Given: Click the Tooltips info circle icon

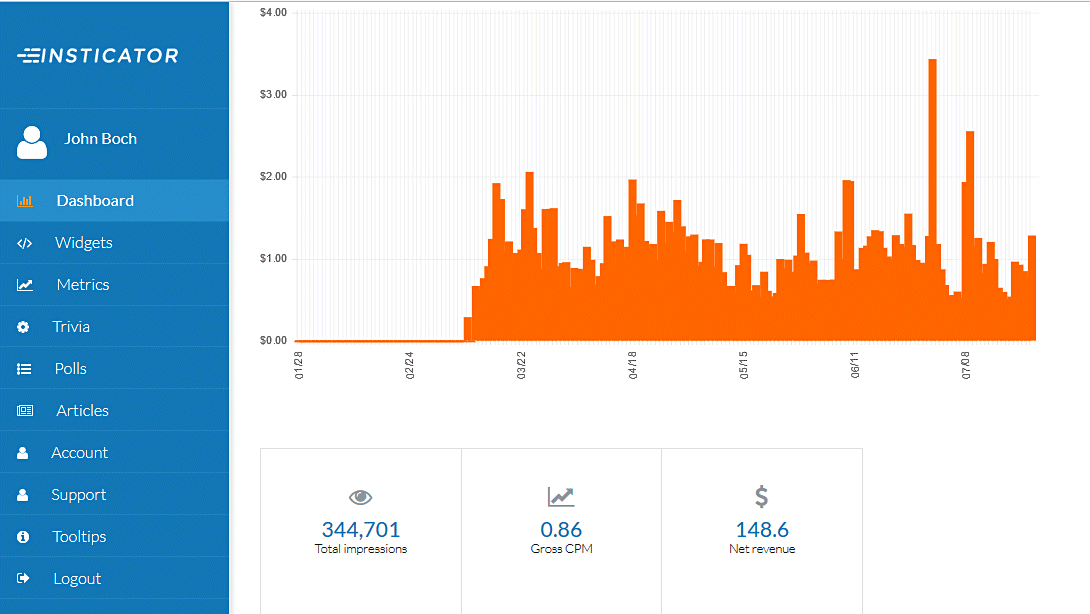Looking at the screenshot, I should (x=24, y=537).
